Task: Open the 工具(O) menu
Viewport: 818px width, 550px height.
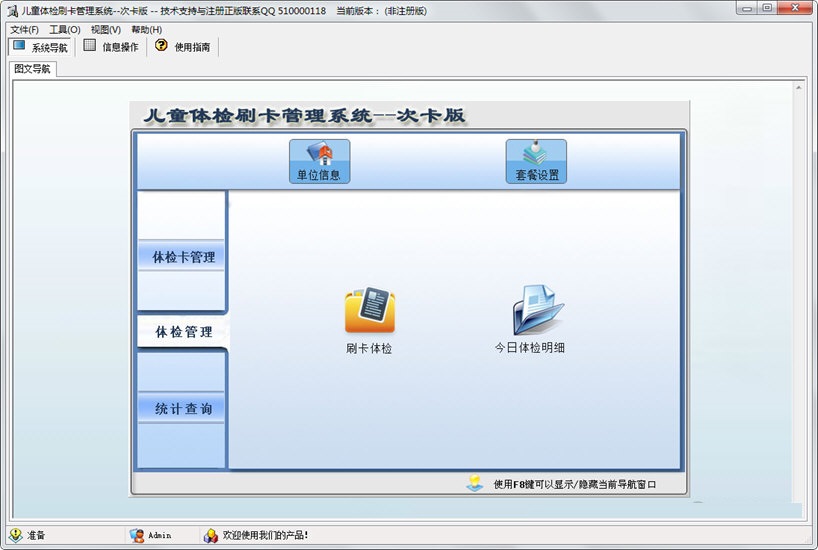Action: coord(65,30)
